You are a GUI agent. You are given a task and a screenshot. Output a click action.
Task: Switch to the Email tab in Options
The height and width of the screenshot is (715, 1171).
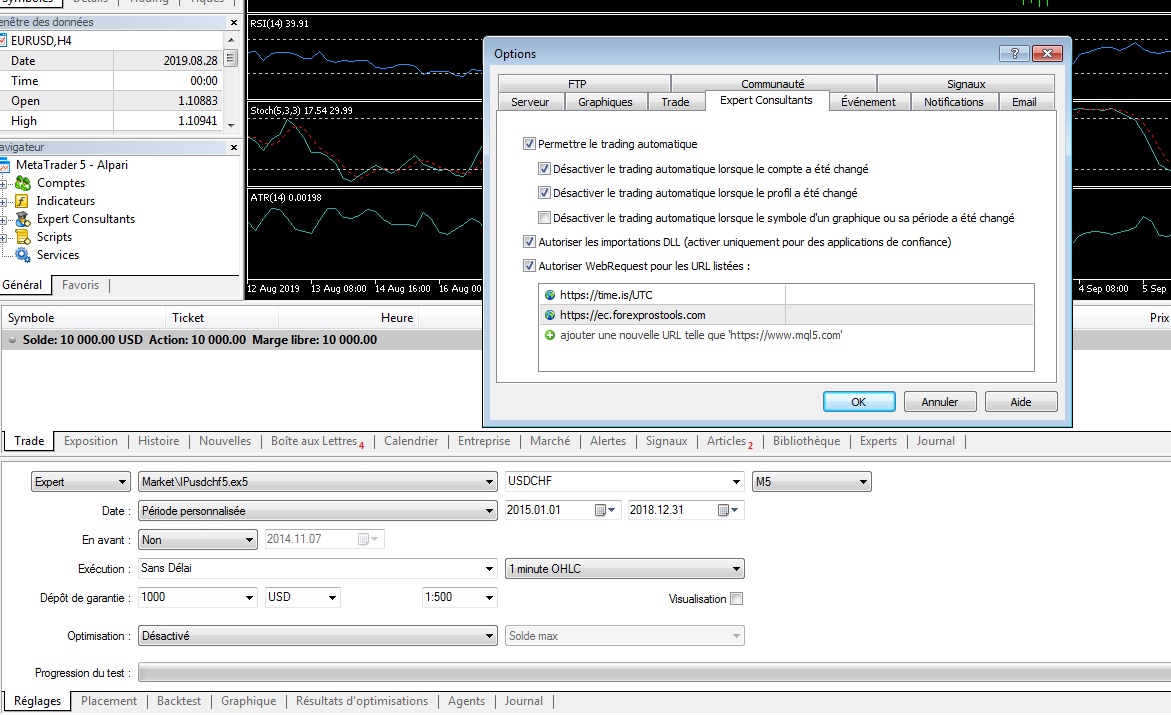(1024, 102)
